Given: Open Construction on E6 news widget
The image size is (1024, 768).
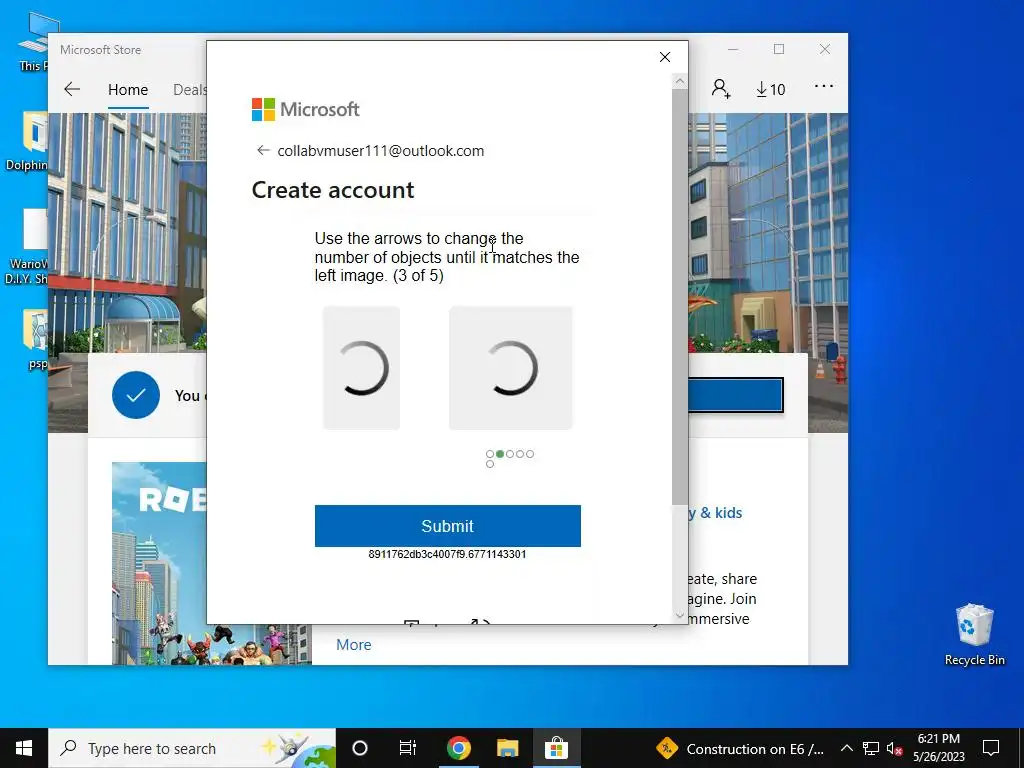Looking at the screenshot, I should coord(741,748).
